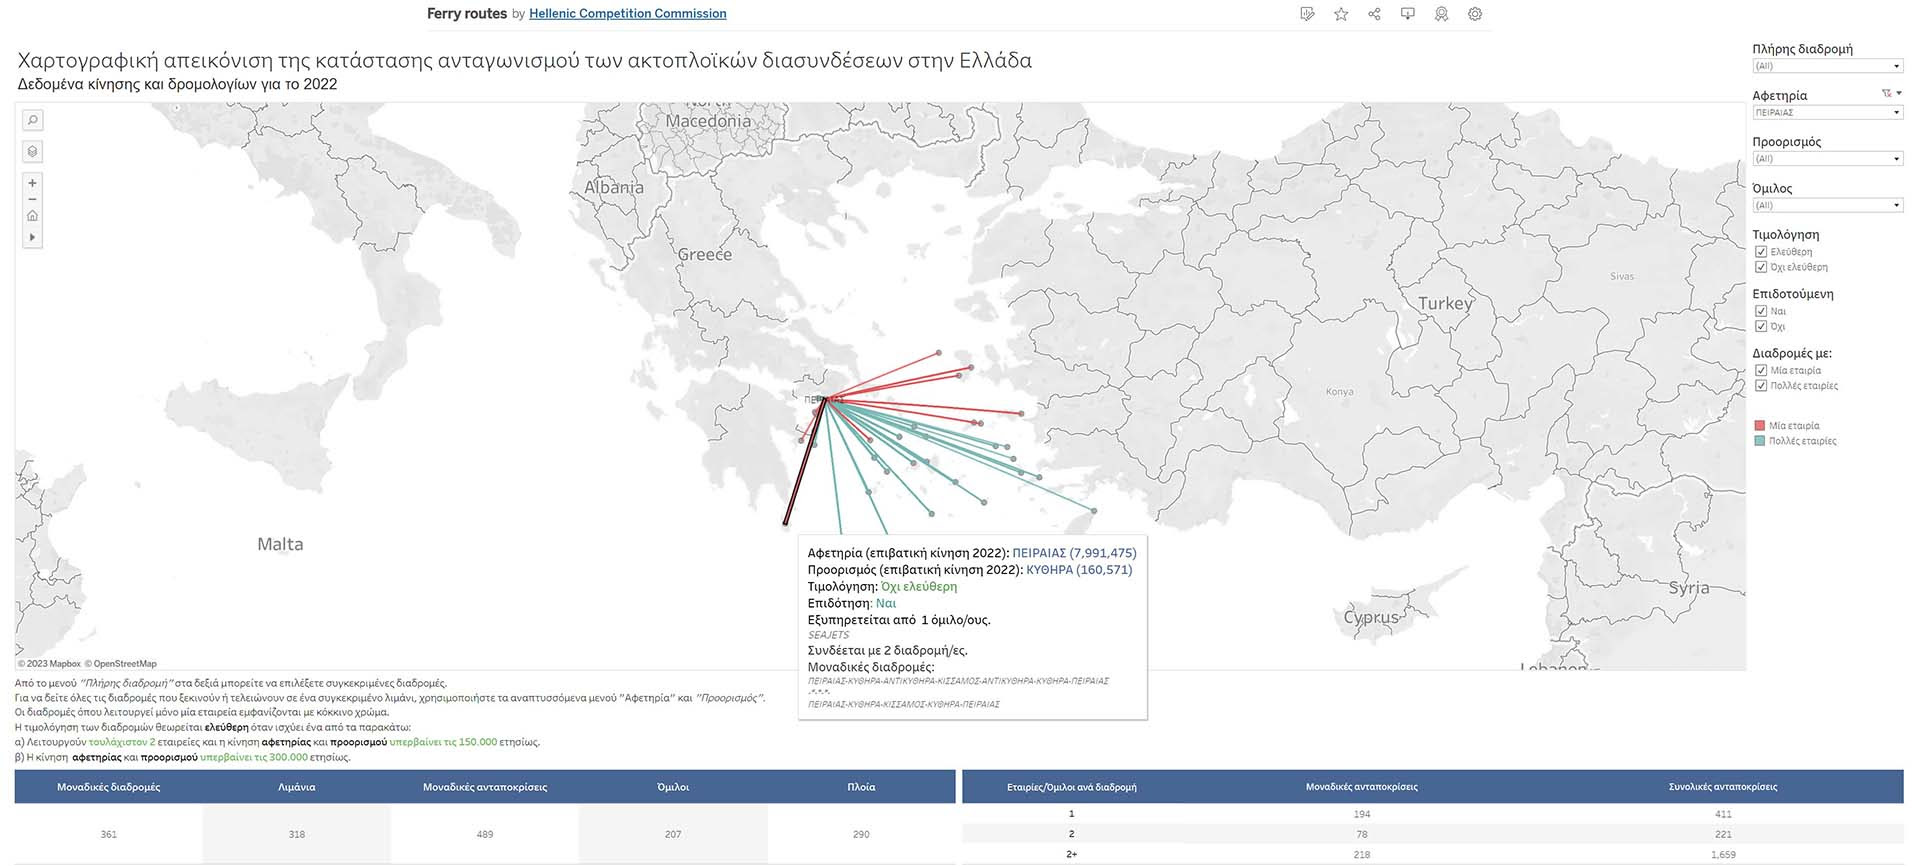
Task: Uncheck the Πολλές εταιρίες routes checkbox
Action: pyautogui.click(x=1761, y=386)
